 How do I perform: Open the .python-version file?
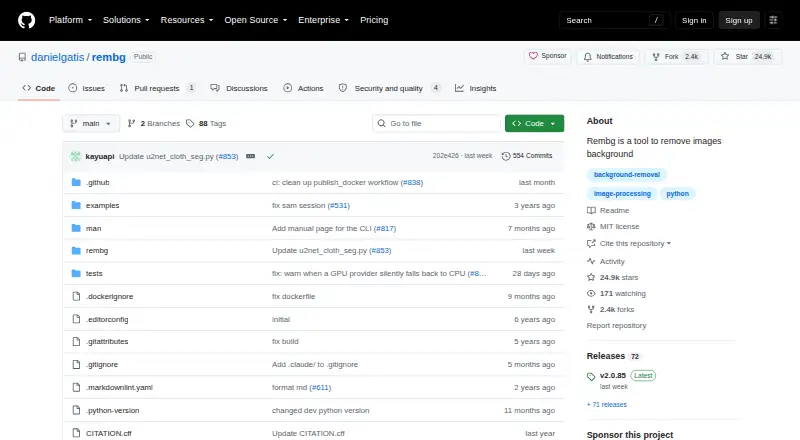point(113,410)
